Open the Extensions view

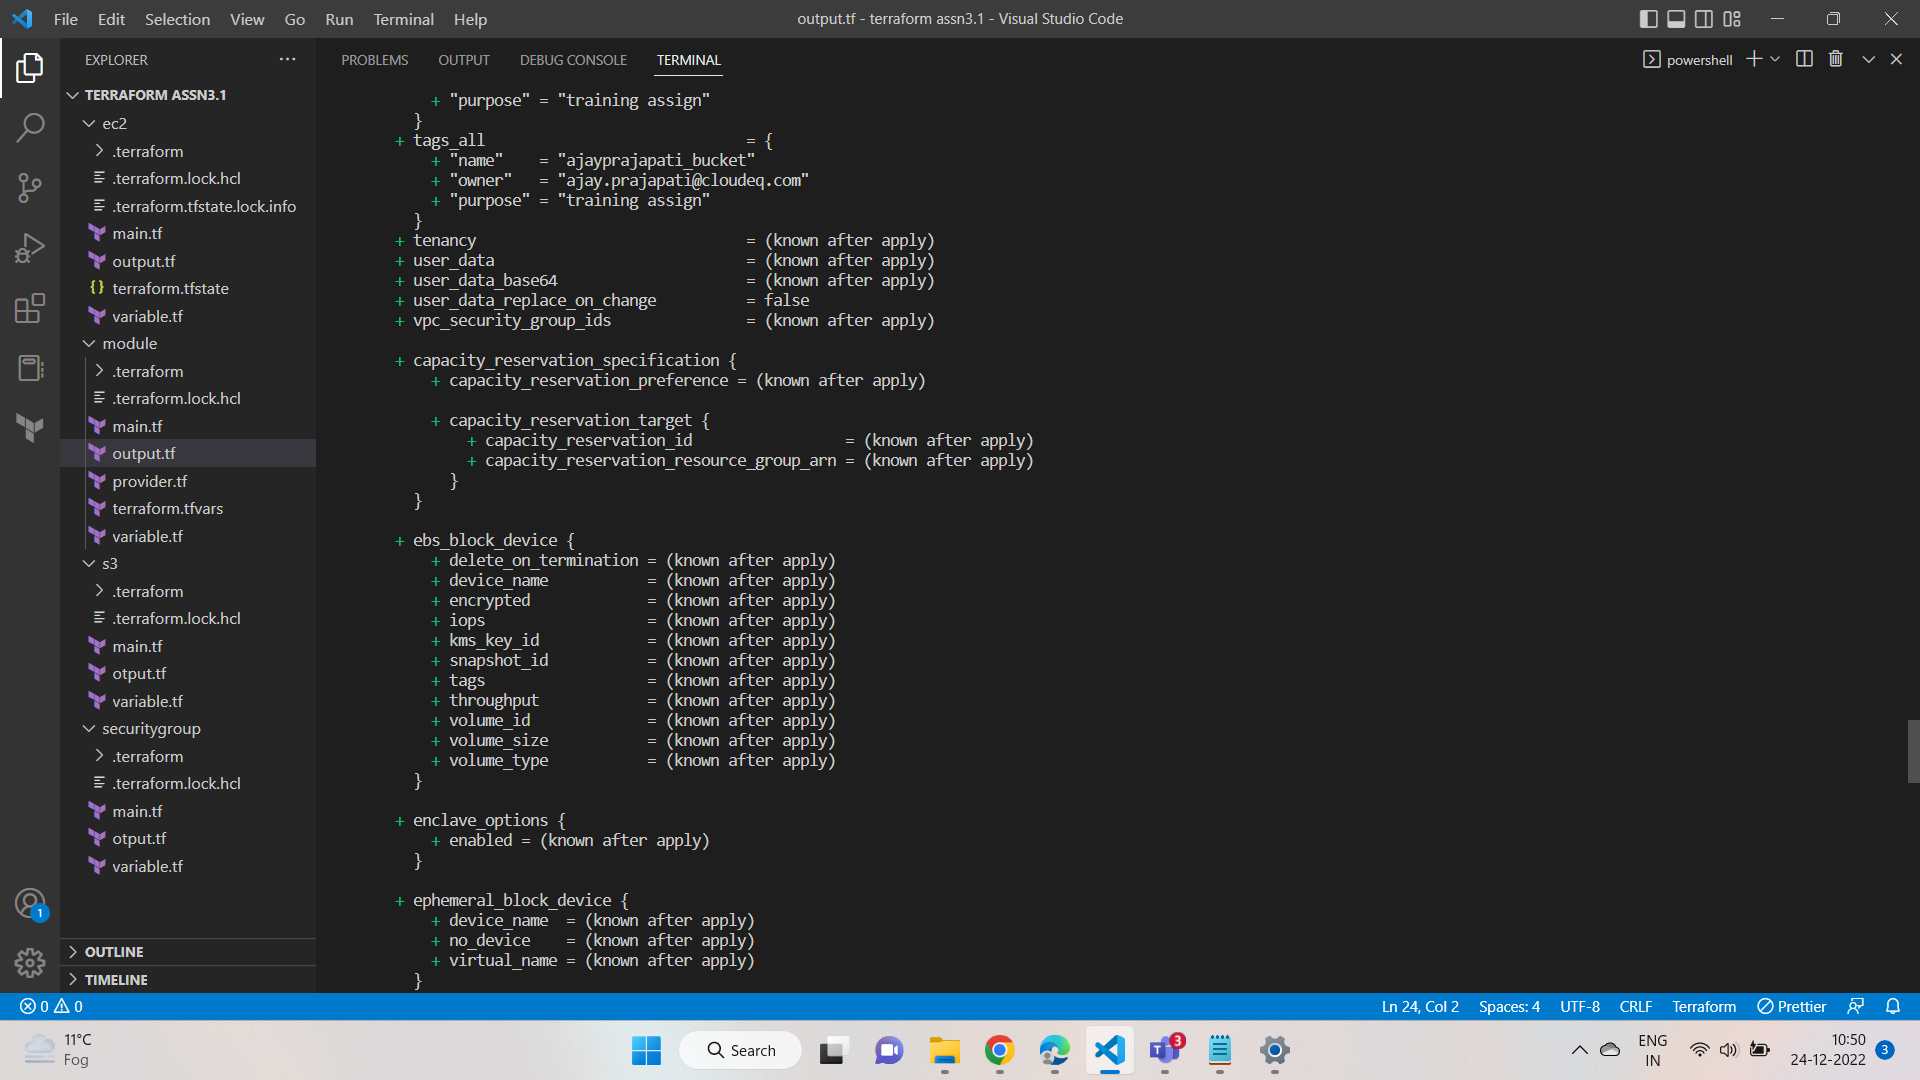(x=30, y=308)
